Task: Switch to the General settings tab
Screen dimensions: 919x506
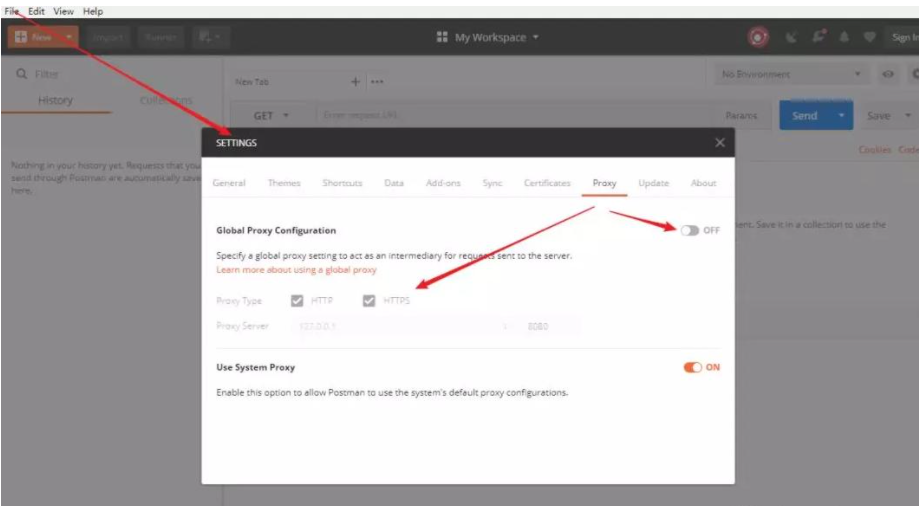Action: coord(229,183)
